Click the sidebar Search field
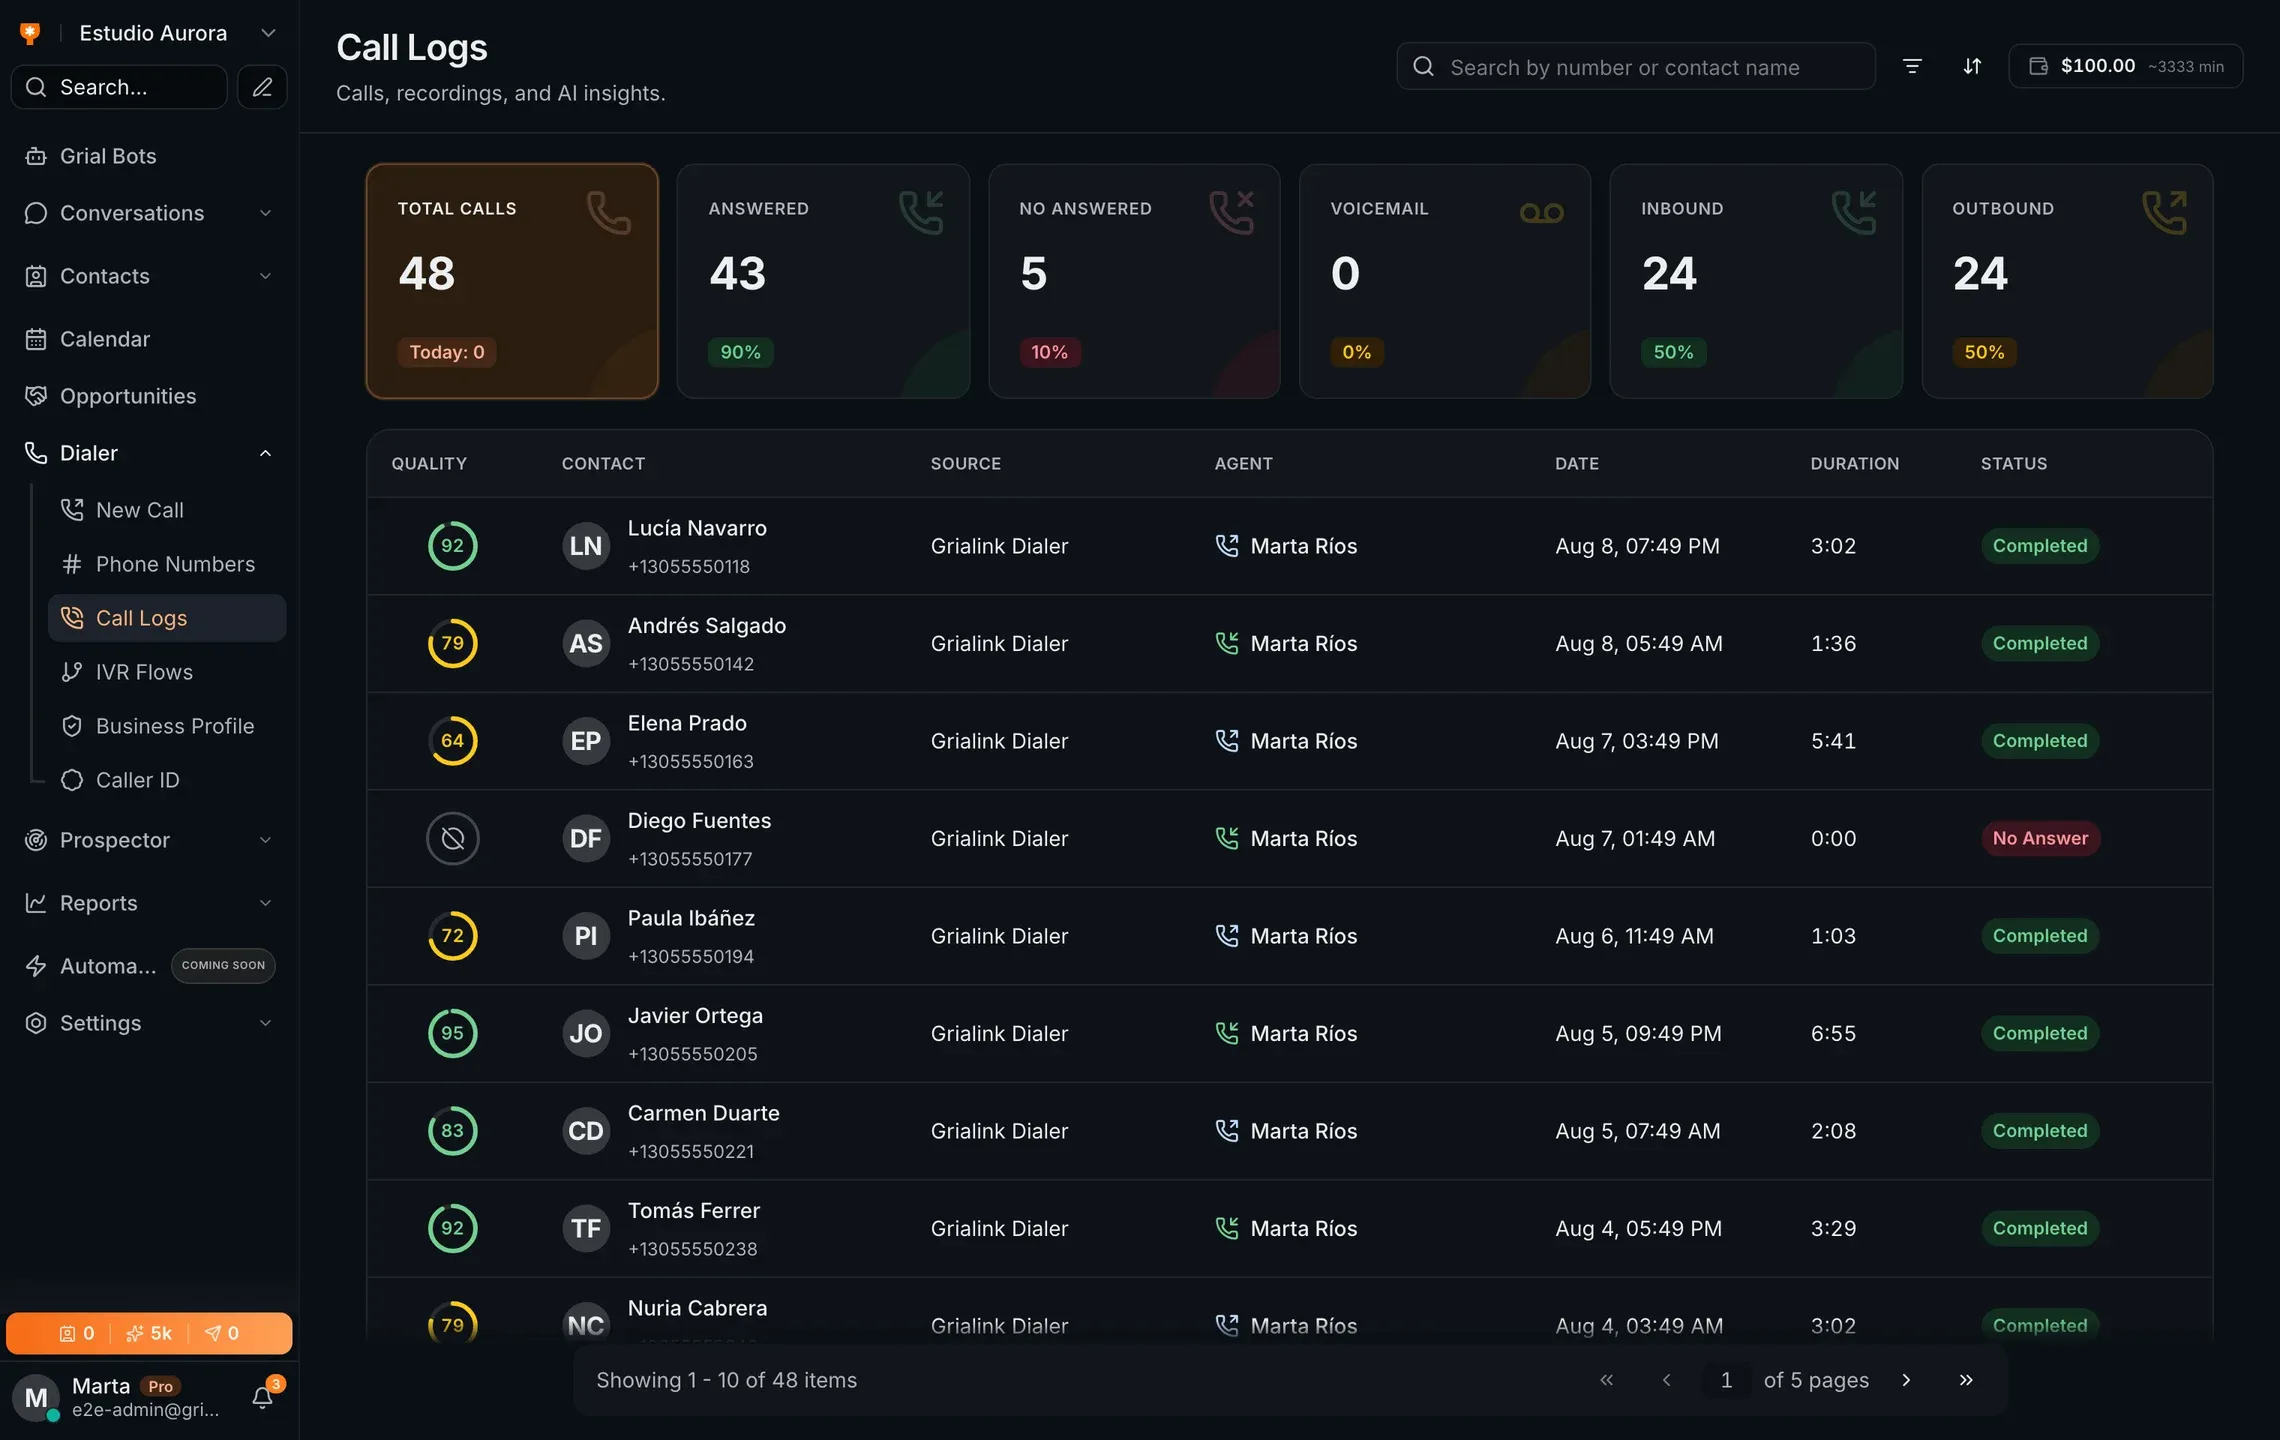 click(119, 87)
